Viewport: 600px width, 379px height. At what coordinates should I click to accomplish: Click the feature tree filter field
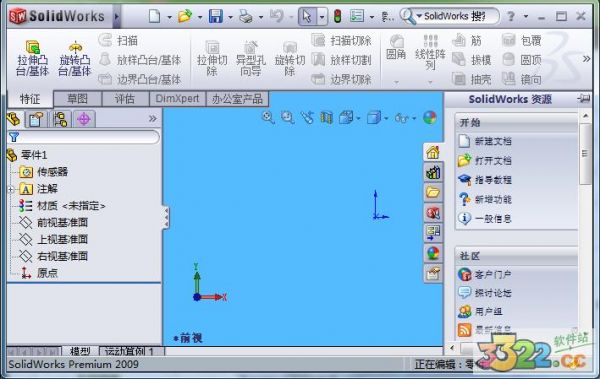coord(83,137)
